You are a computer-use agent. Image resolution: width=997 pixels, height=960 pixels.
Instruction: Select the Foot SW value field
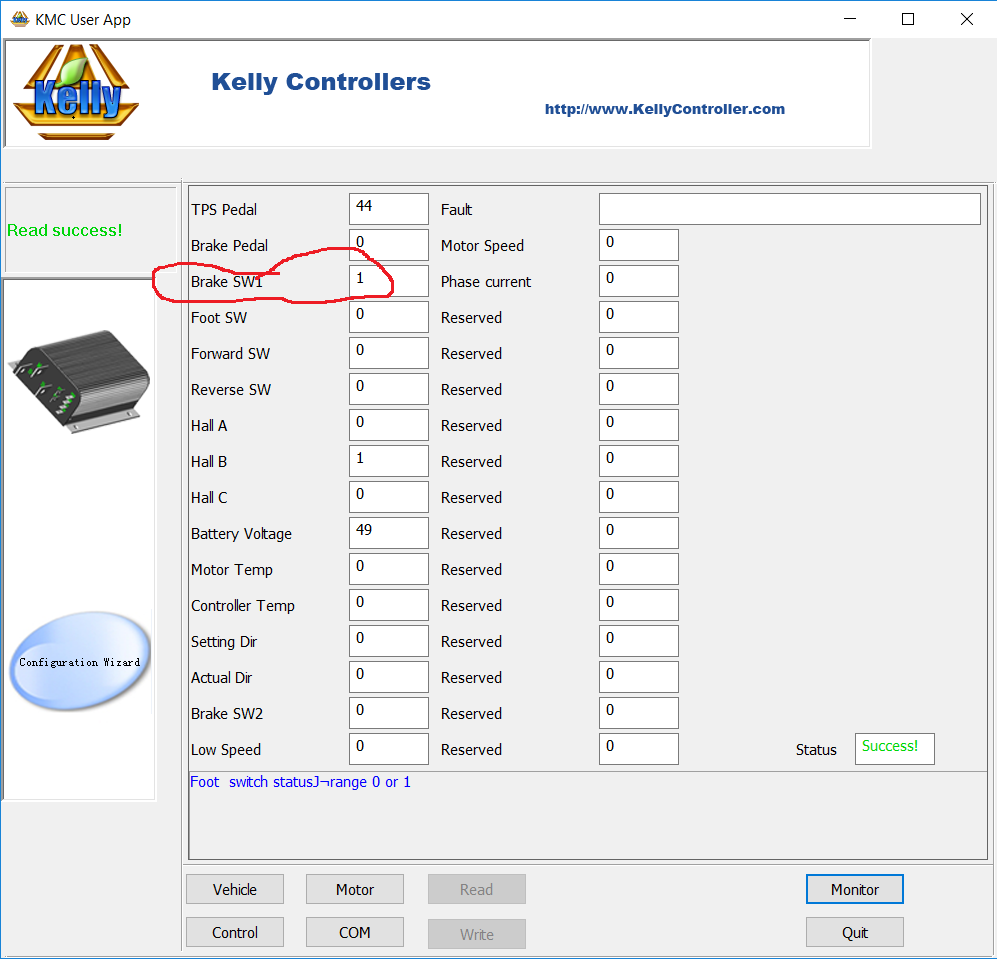388,317
